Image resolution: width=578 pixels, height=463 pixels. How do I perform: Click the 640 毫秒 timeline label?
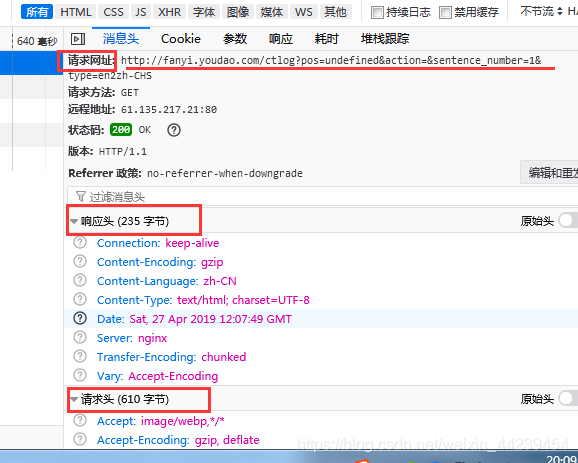coord(37,41)
